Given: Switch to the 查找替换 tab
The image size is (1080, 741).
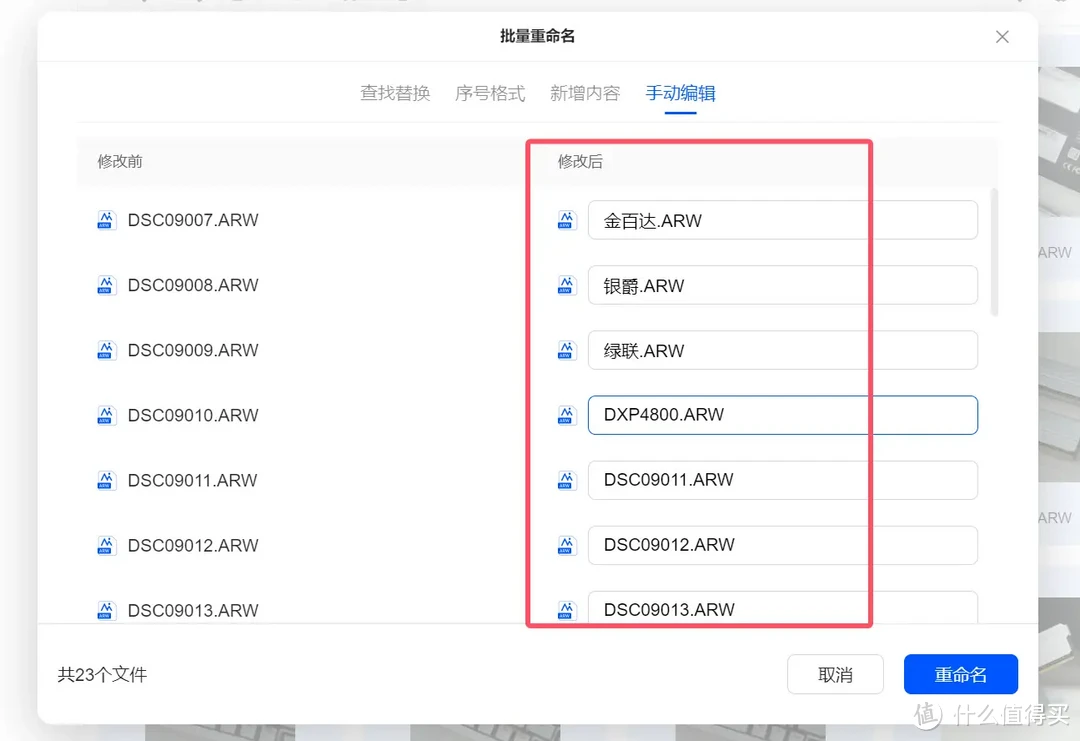Looking at the screenshot, I should (x=396, y=93).
